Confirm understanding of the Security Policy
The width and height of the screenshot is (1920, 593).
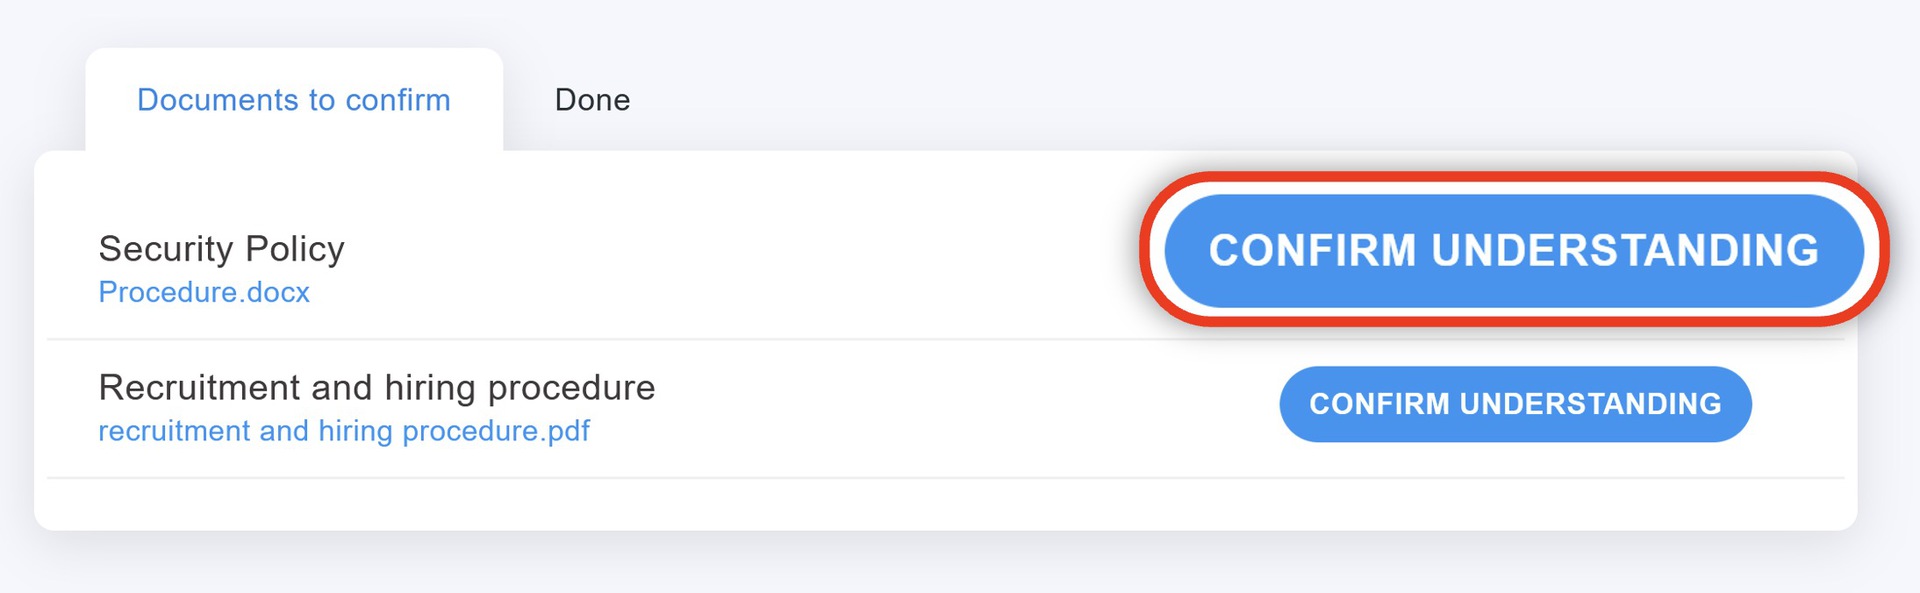(x=1513, y=250)
